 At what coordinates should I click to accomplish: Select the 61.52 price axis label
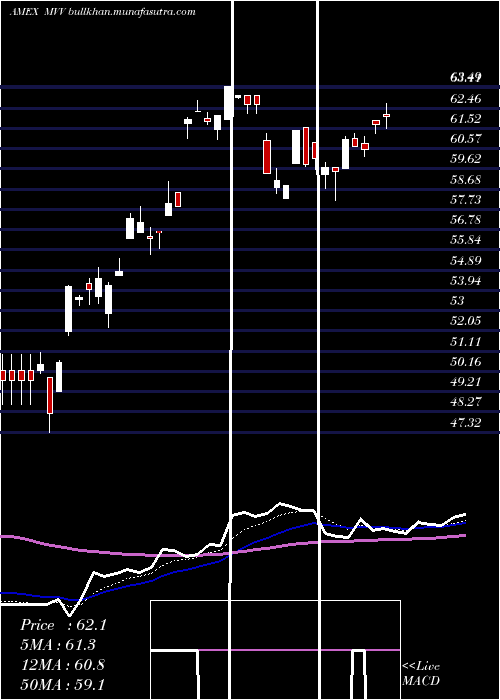point(466,119)
